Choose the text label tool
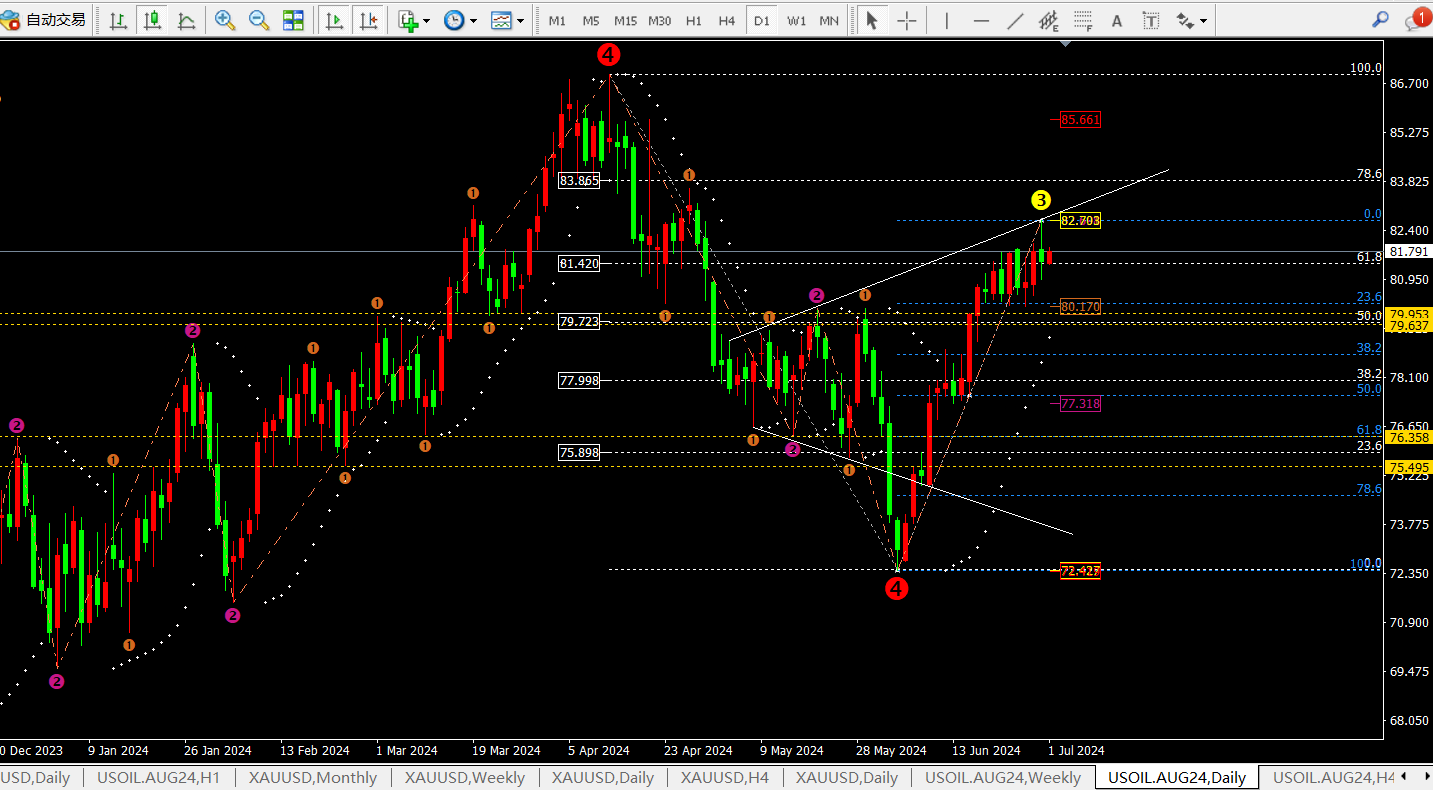The width and height of the screenshot is (1433, 790). click(1151, 20)
